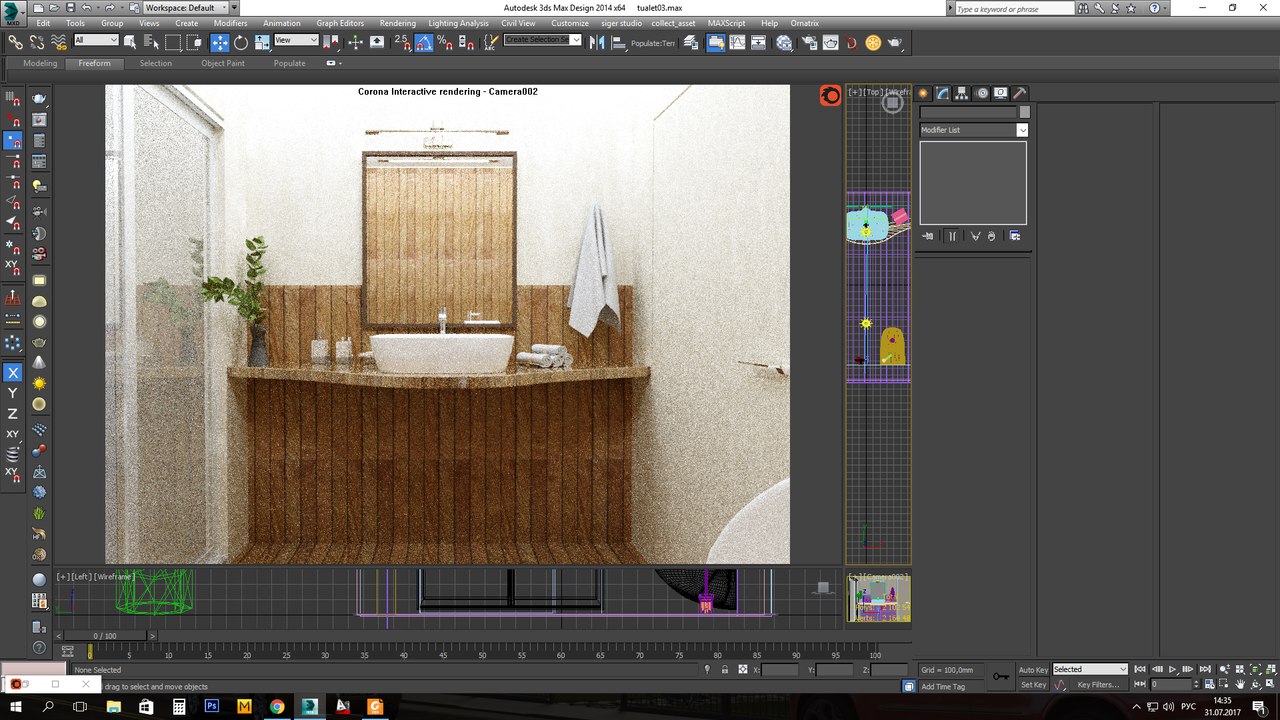
Task: Click the Go to End button
Action: 1206,669
